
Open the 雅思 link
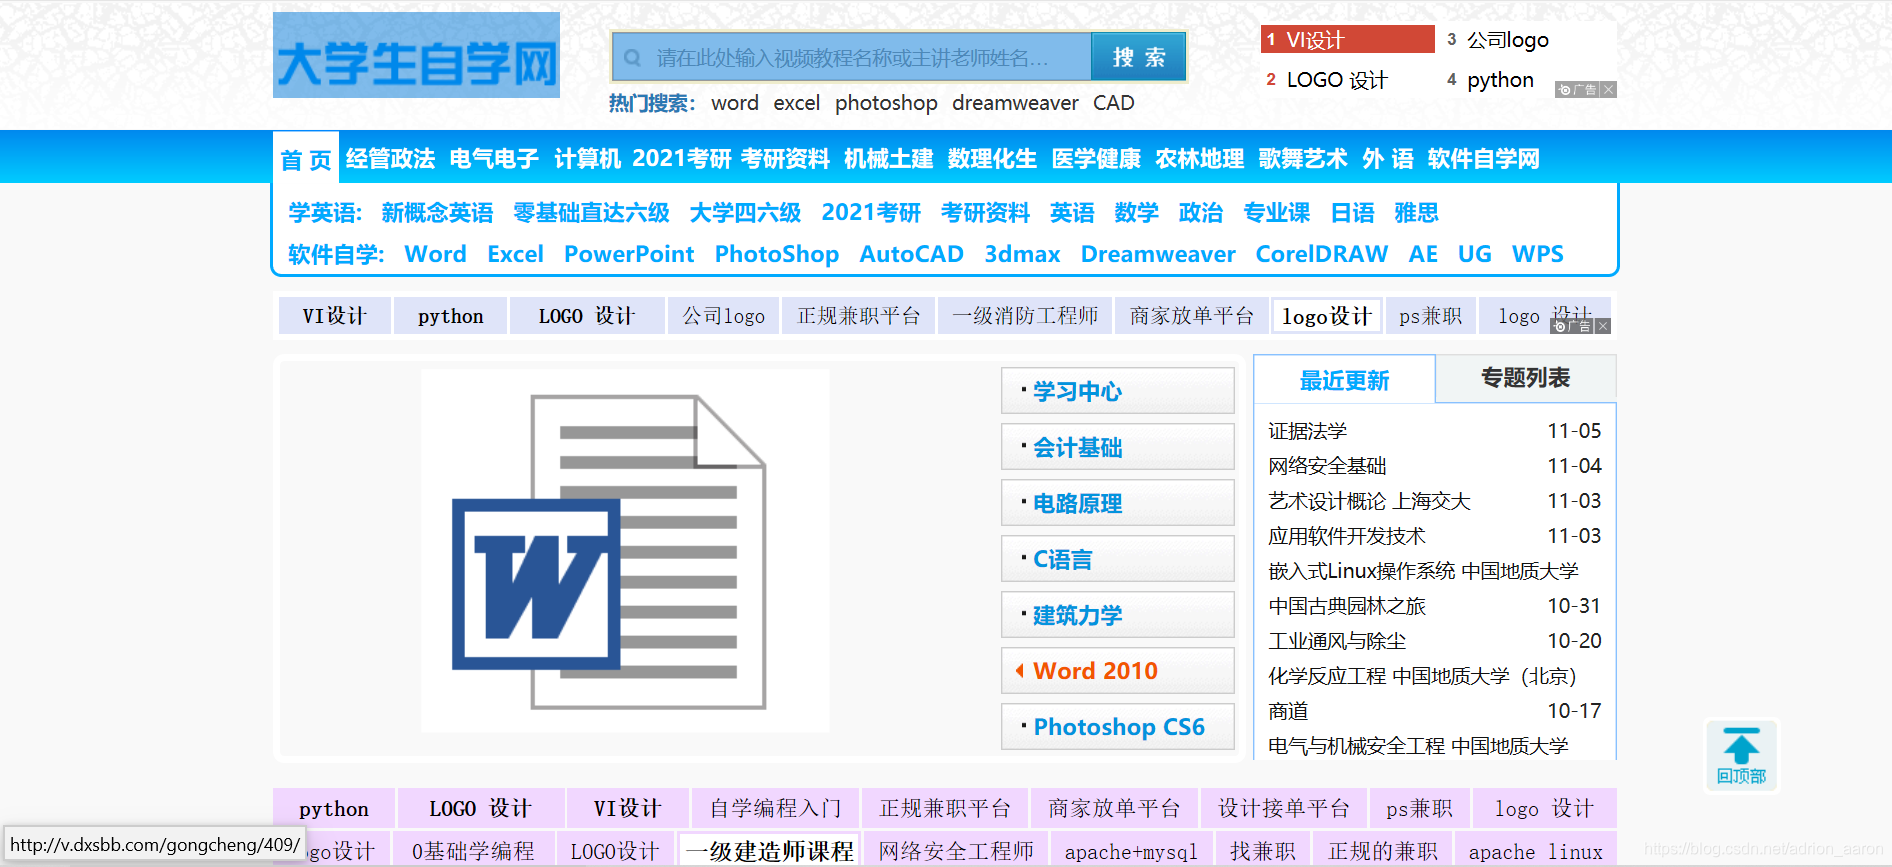pos(1416,212)
